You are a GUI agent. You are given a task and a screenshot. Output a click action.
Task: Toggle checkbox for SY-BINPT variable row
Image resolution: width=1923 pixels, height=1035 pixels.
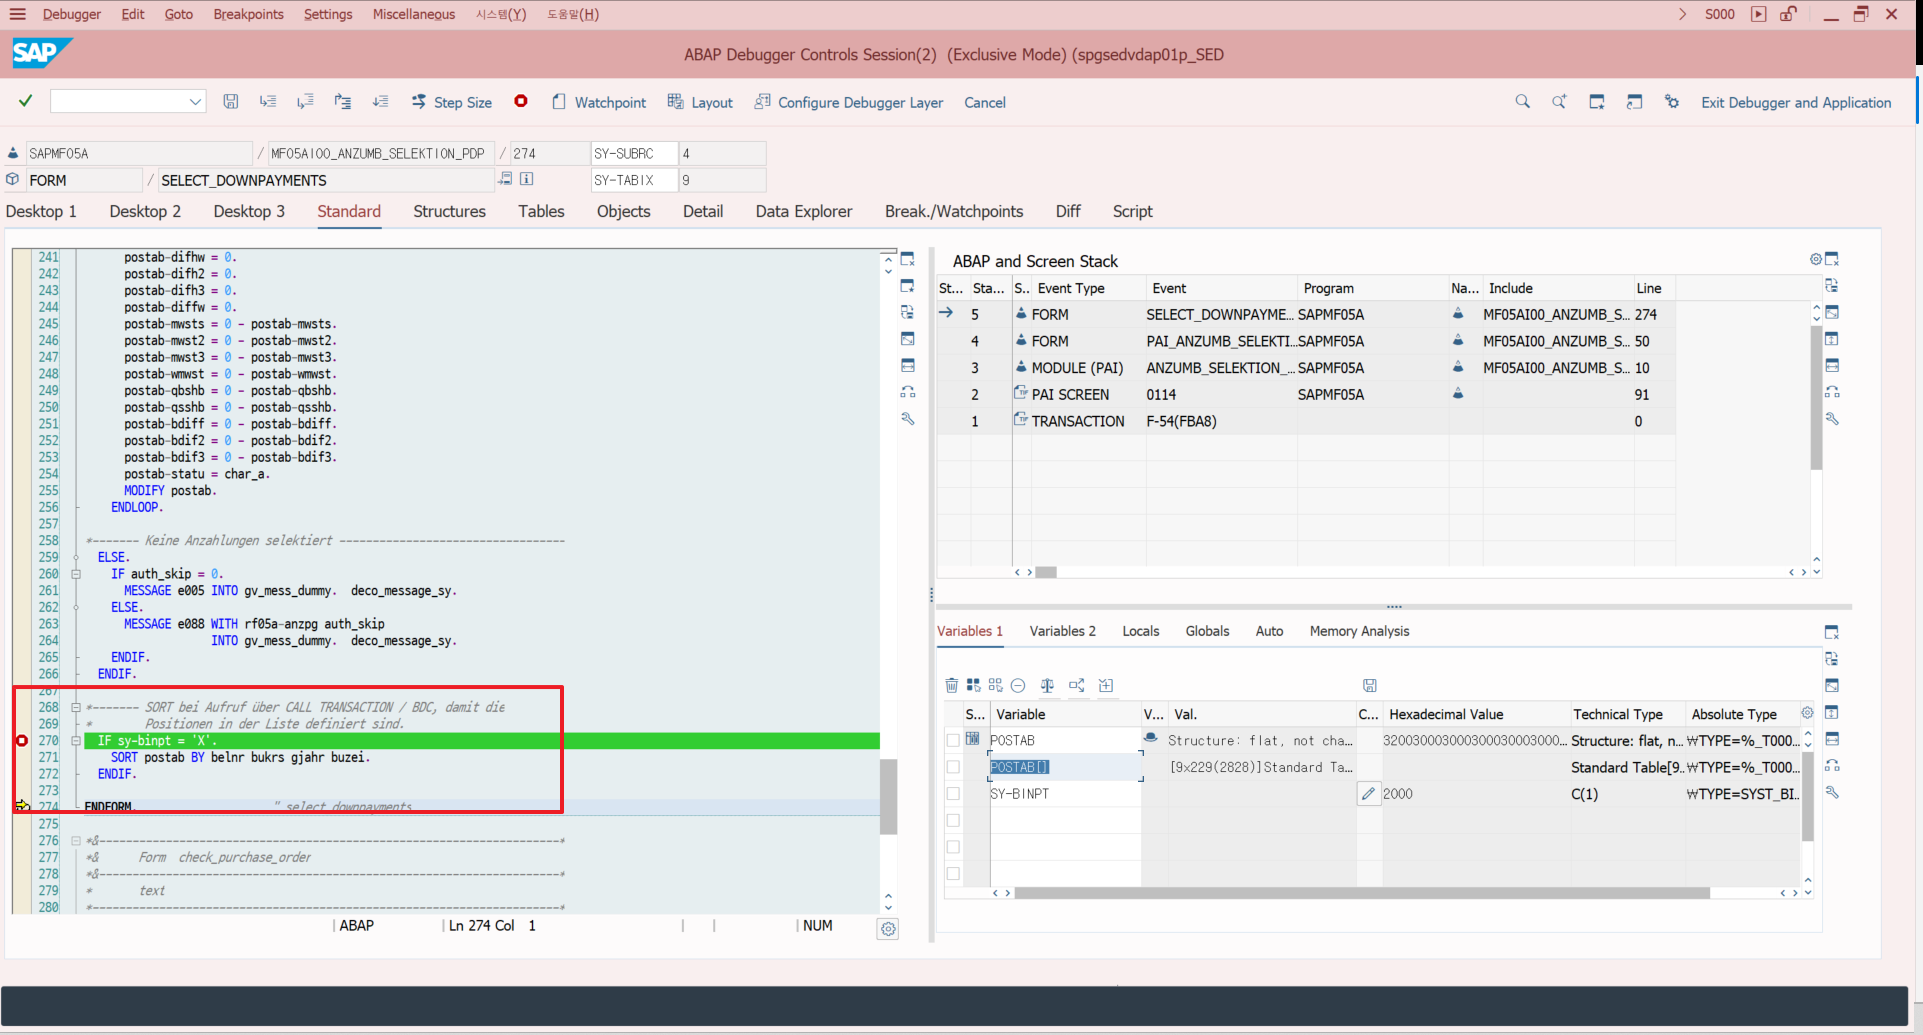tap(953, 793)
